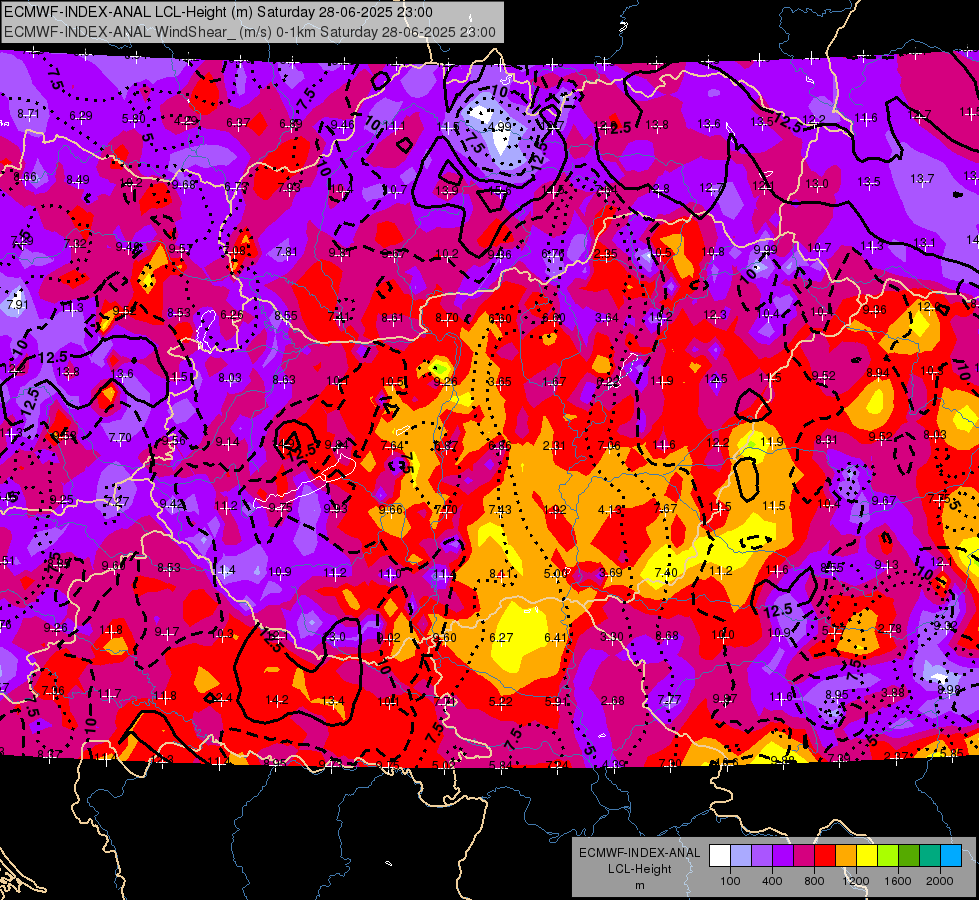Click the grid value 4.99

(500, 126)
